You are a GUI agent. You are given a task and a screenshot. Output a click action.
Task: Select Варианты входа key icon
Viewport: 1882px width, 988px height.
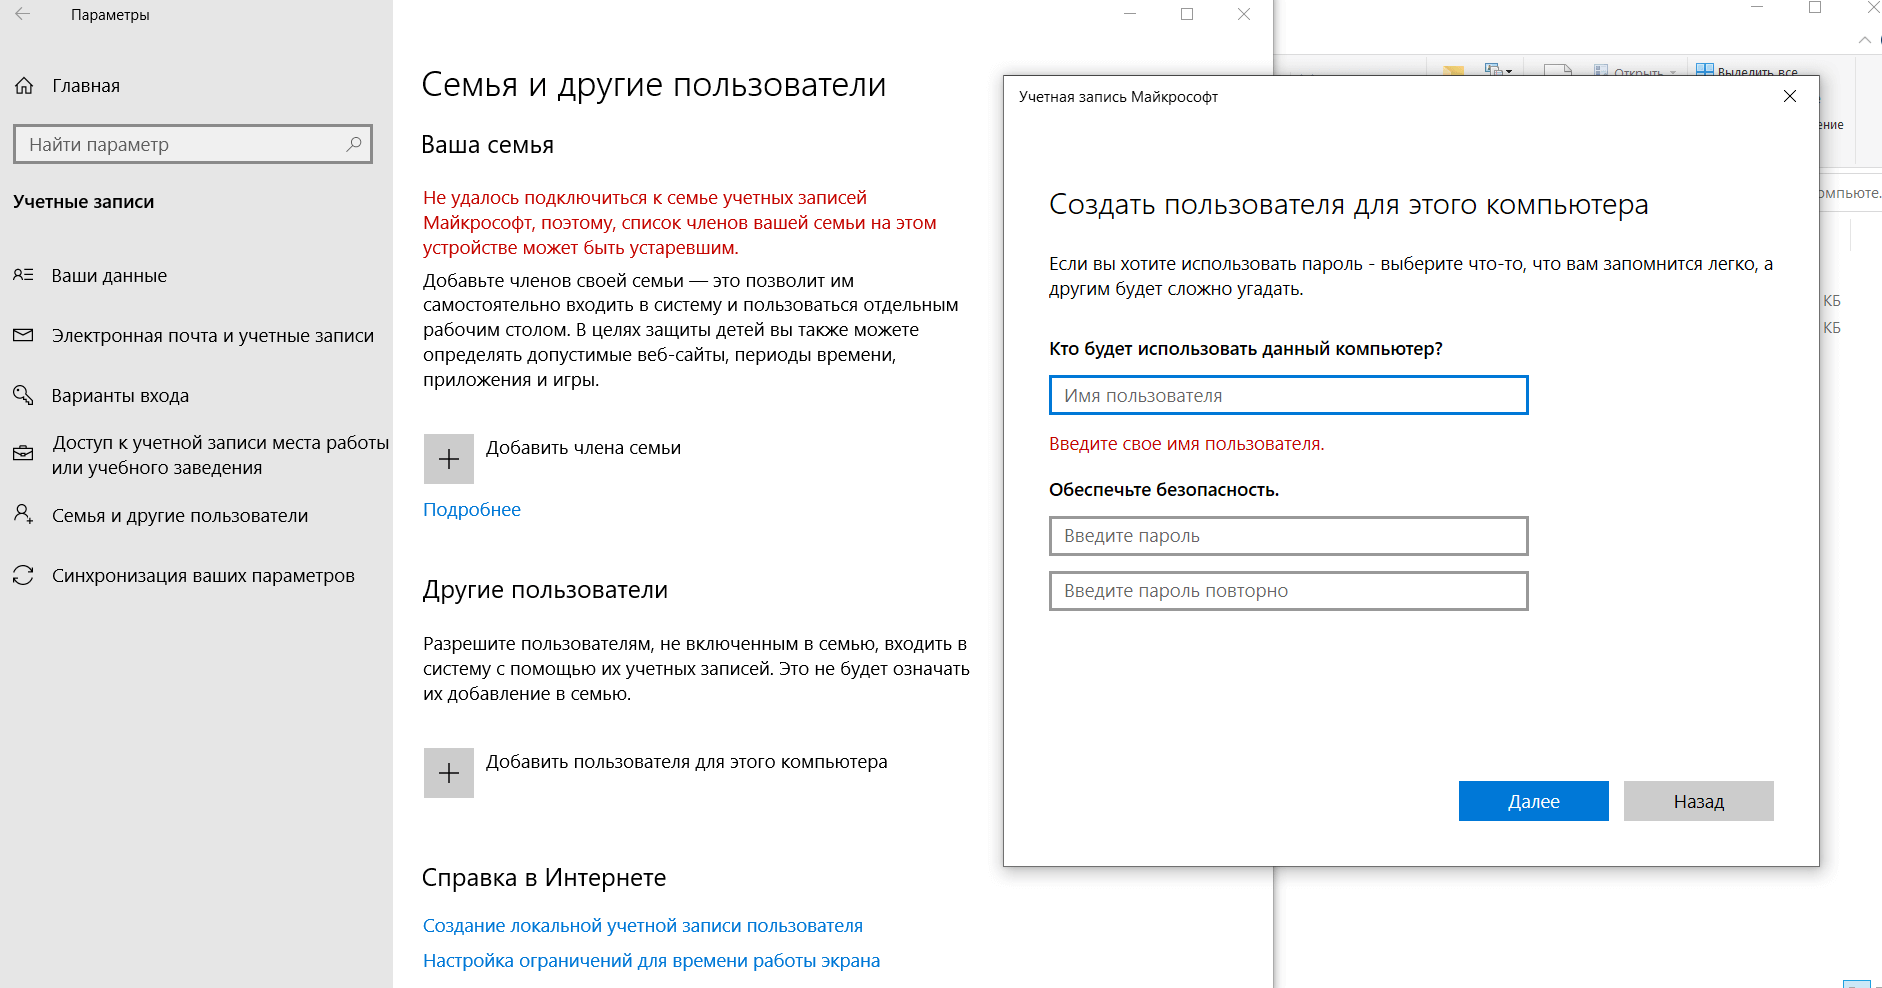point(23,395)
